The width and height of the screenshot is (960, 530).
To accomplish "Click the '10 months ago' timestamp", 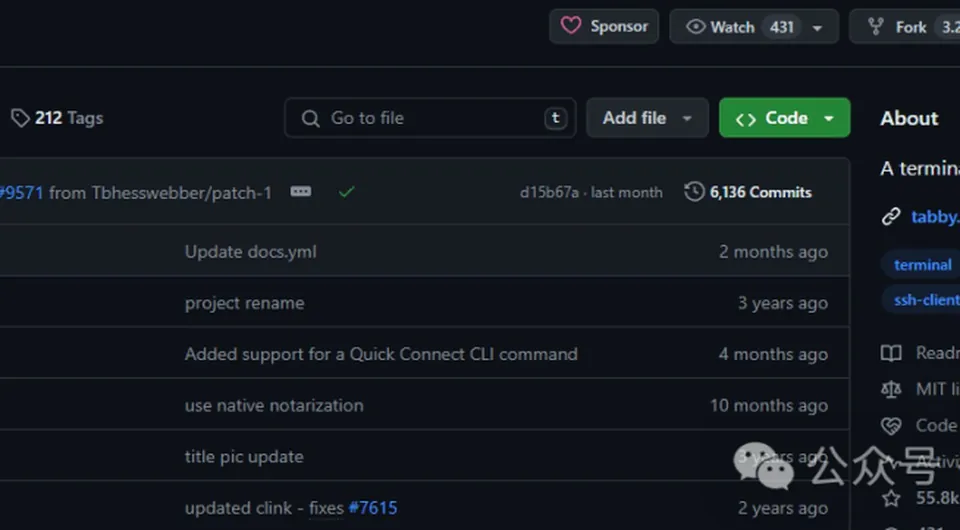I will pyautogui.click(x=769, y=405).
